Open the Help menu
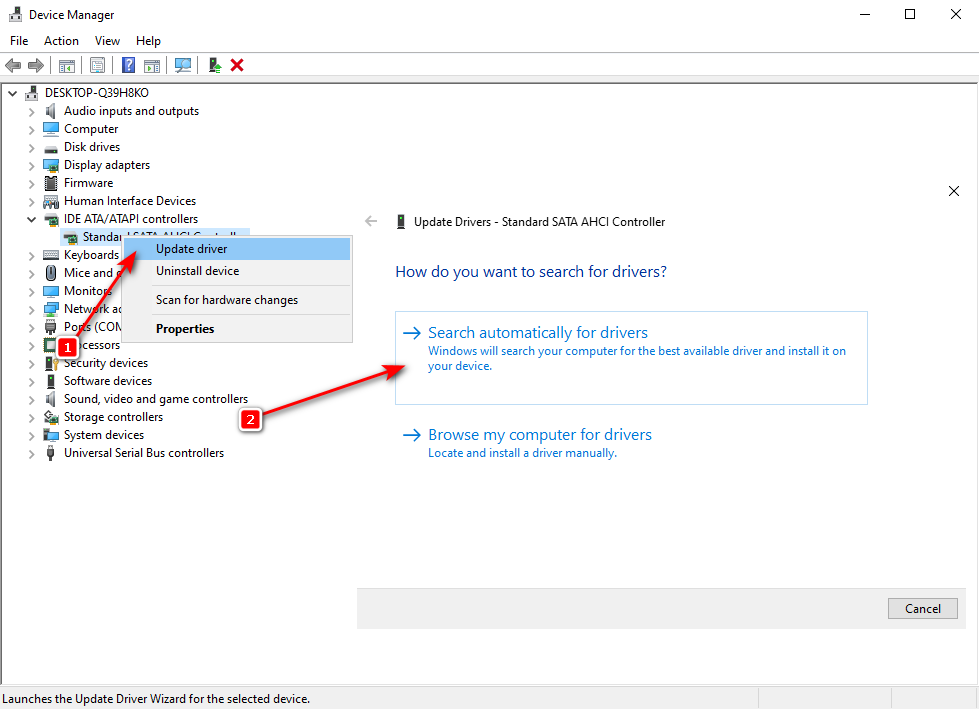 pyautogui.click(x=149, y=41)
